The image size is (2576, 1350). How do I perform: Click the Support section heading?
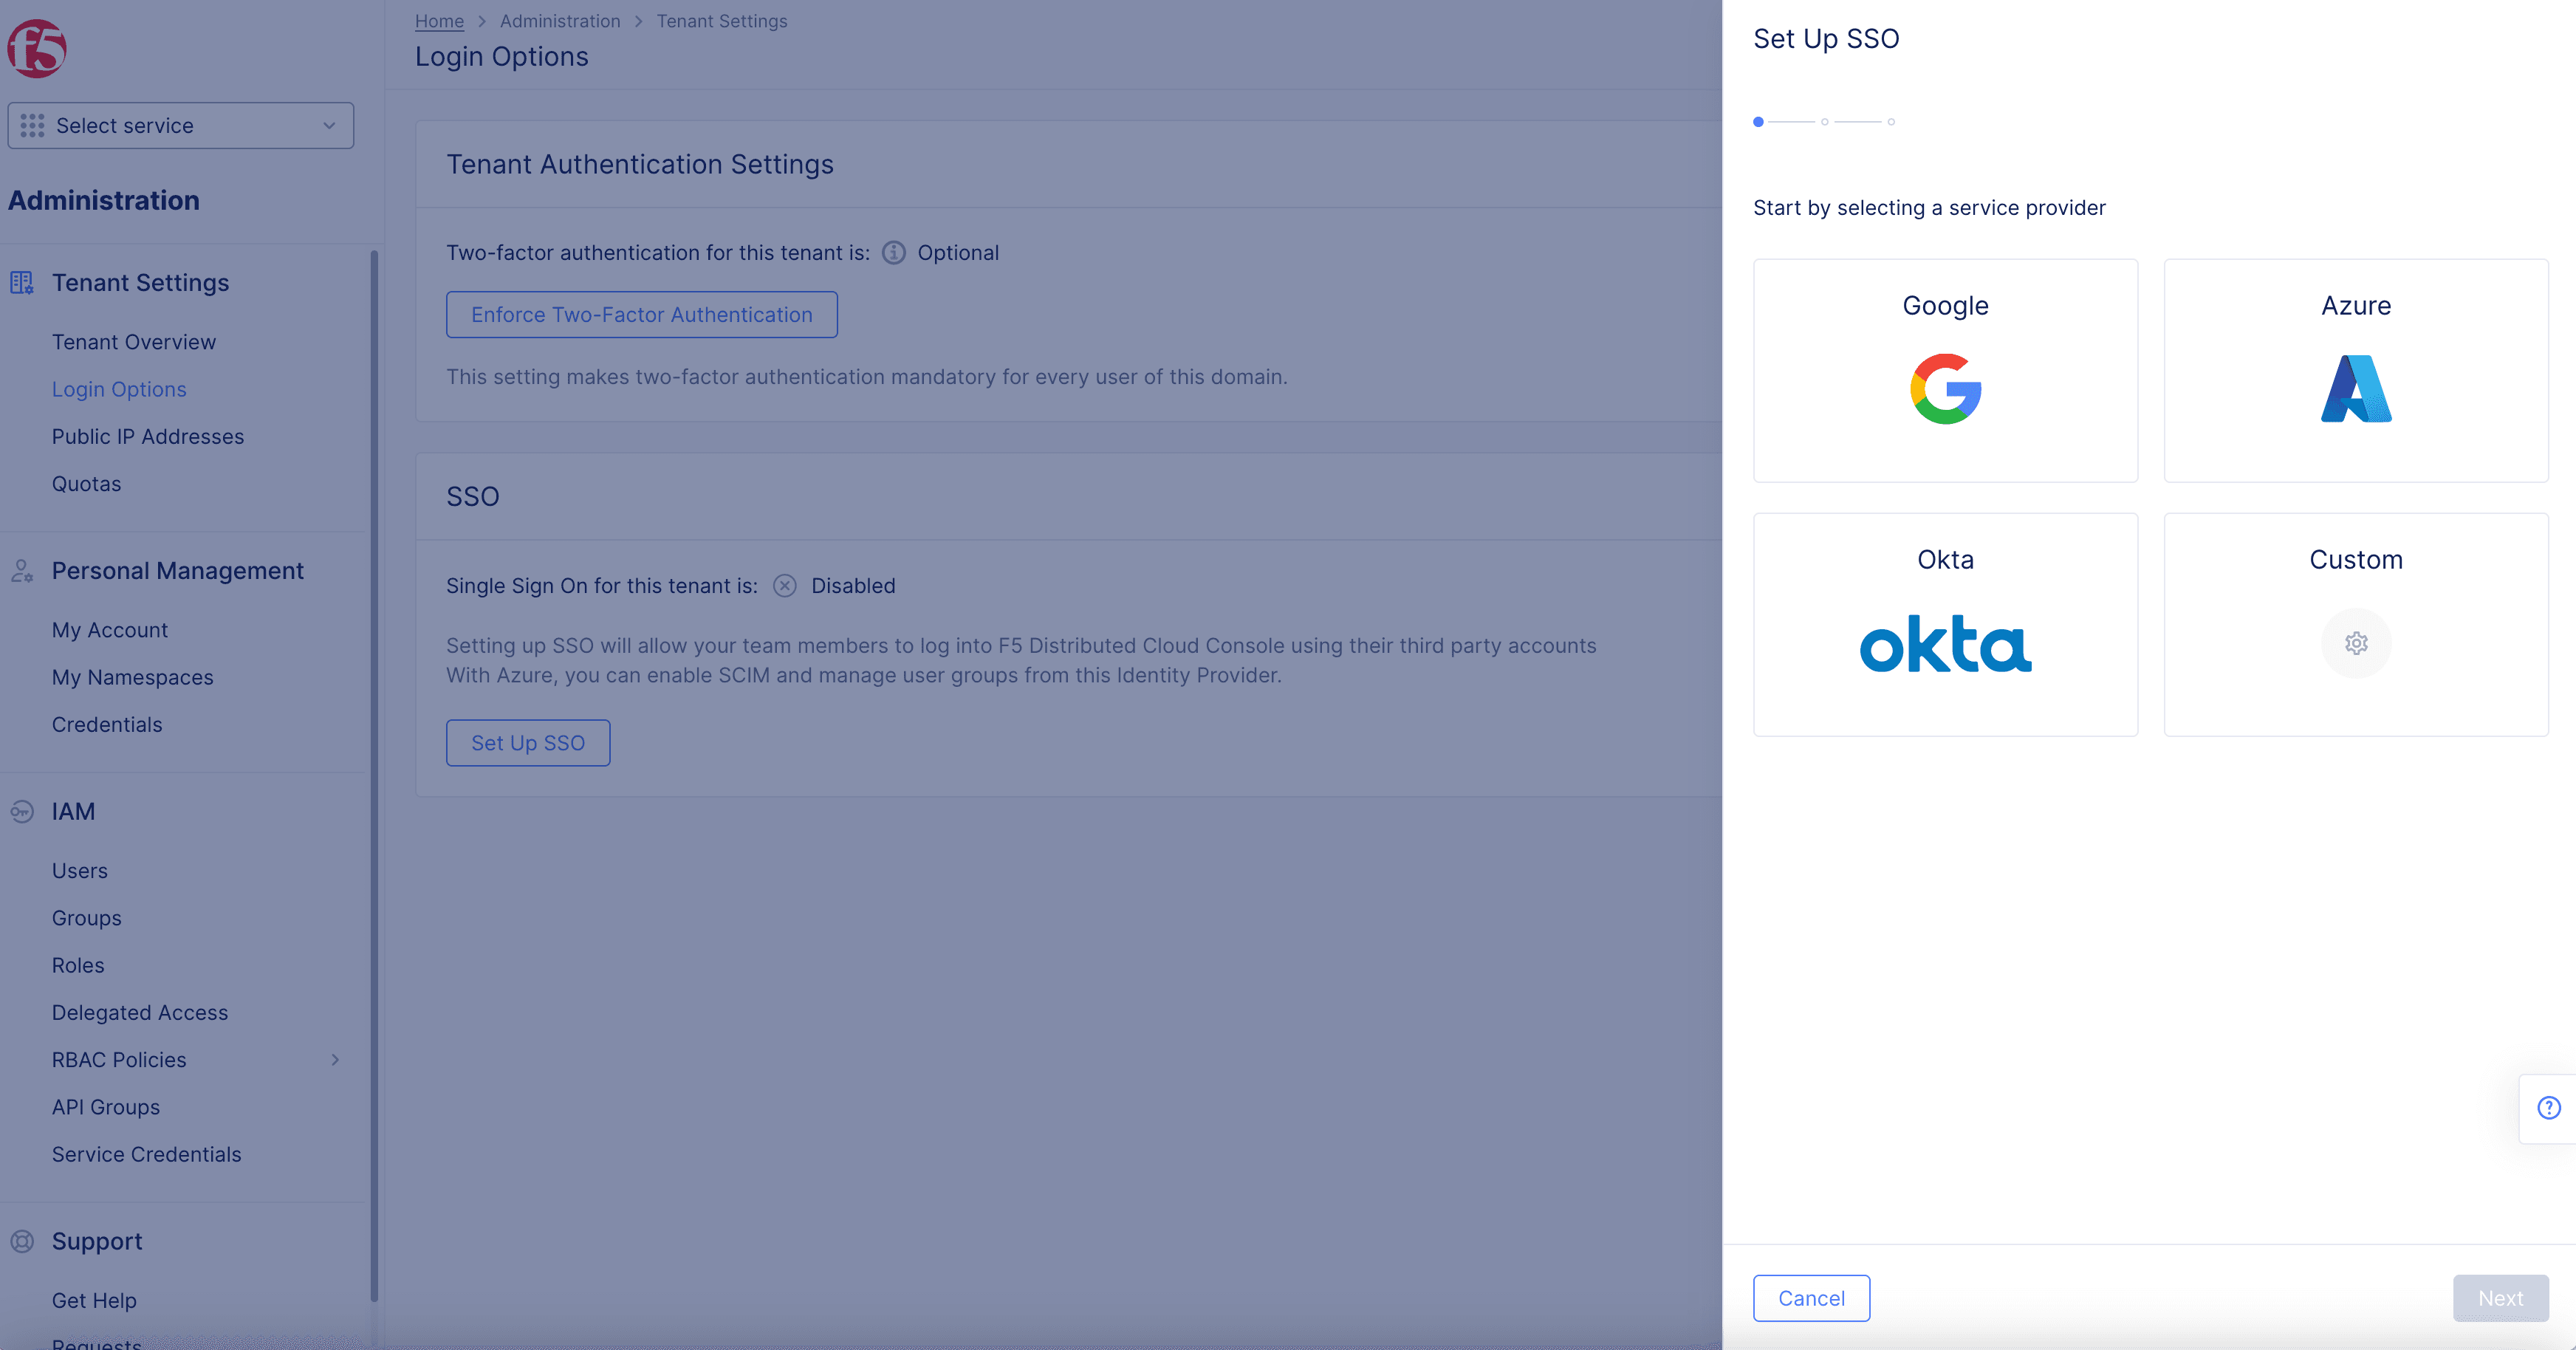click(97, 1242)
